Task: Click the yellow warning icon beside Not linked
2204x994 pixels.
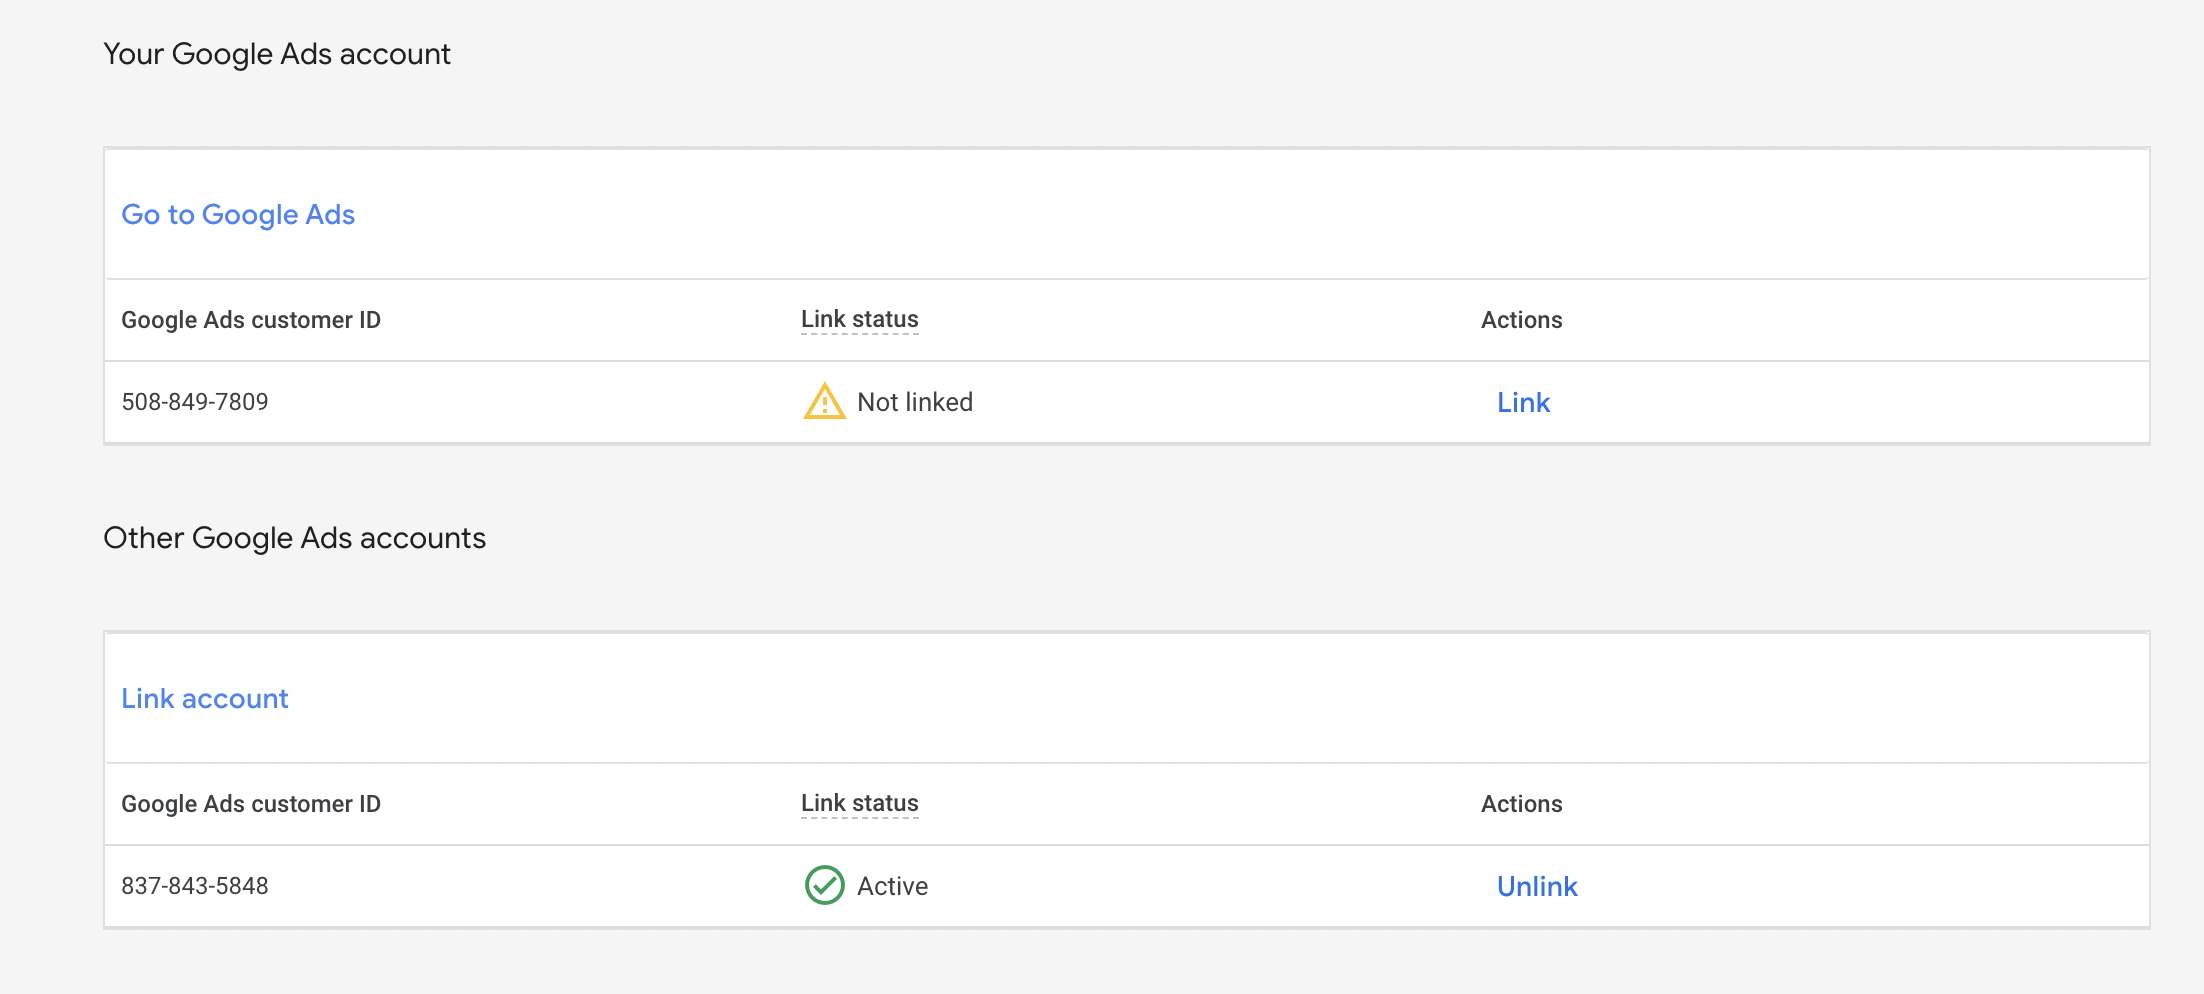Action: click(825, 401)
